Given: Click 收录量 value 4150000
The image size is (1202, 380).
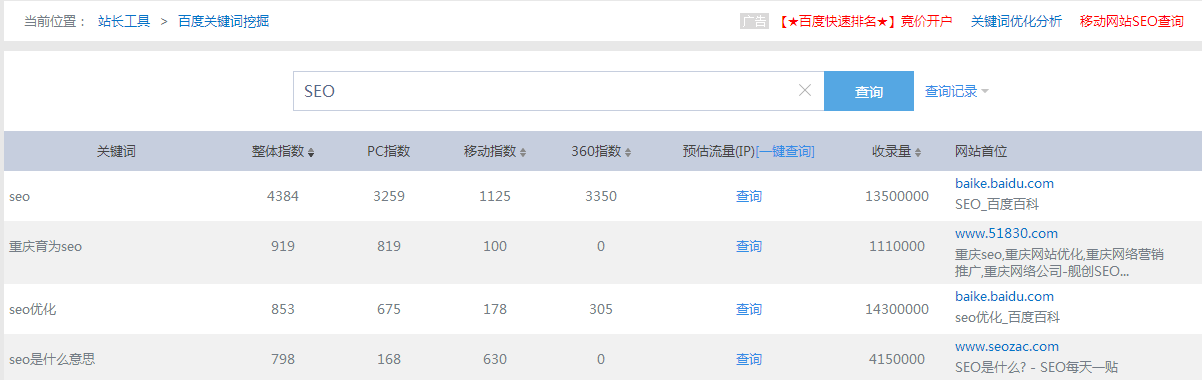Looking at the screenshot, I should click(897, 359).
